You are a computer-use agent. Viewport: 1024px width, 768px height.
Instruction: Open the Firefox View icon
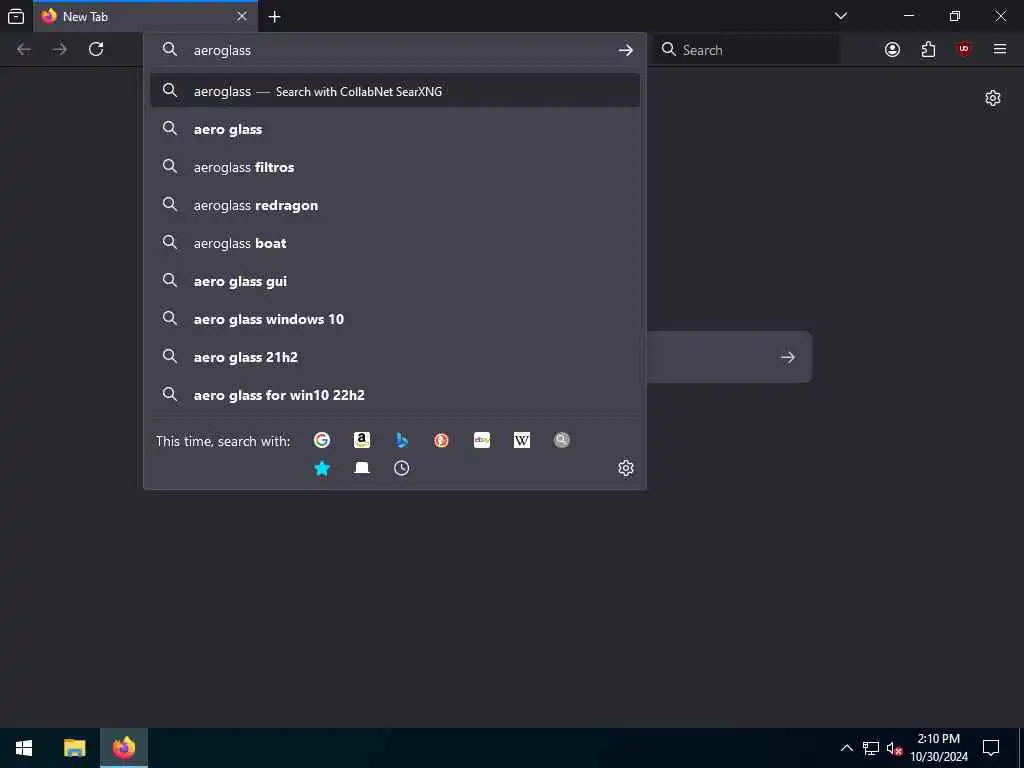click(x=16, y=16)
